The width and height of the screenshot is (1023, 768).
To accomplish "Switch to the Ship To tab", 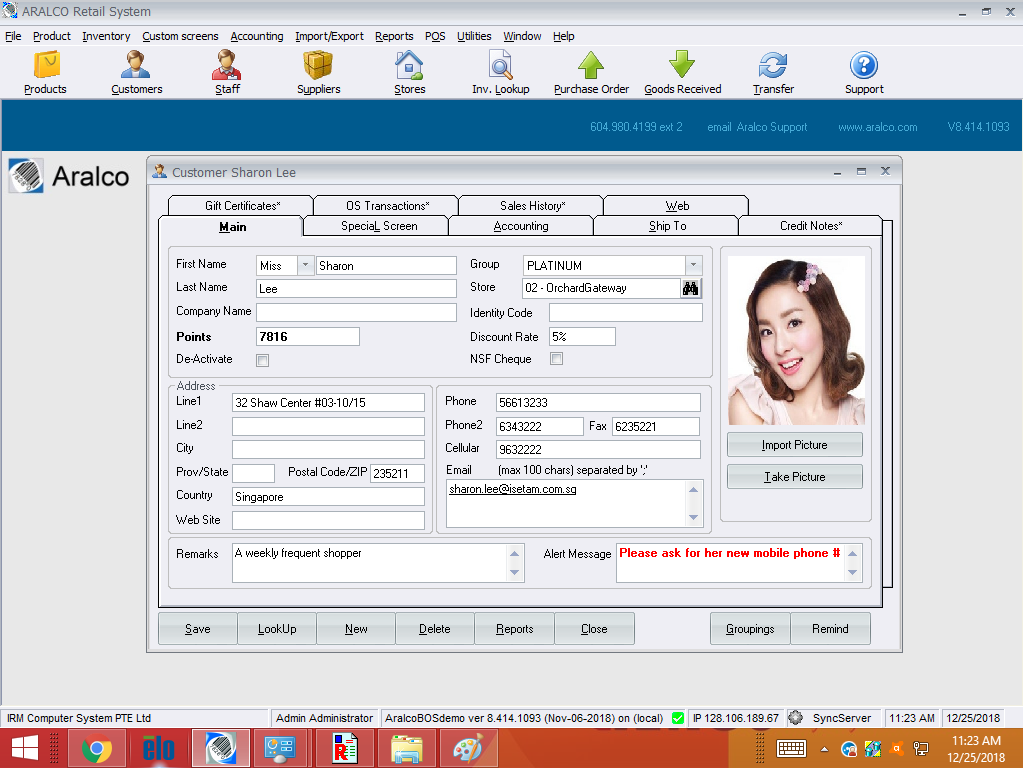I will pos(667,226).
